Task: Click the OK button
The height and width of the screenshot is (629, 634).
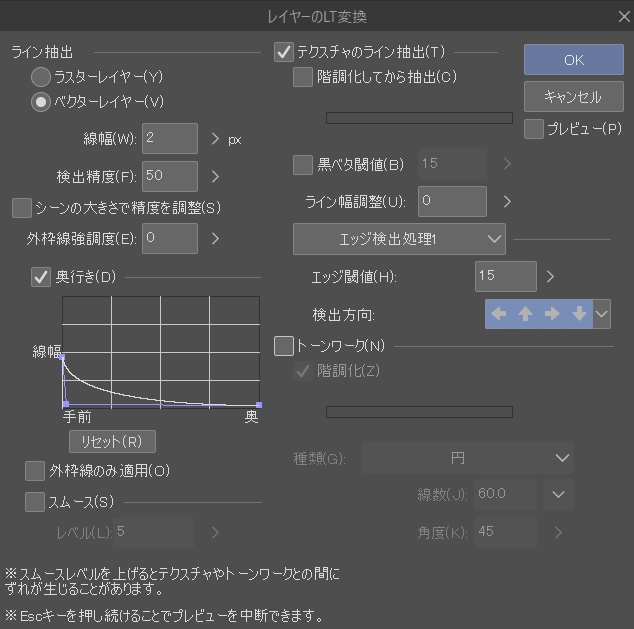Action: coord(574,60)
